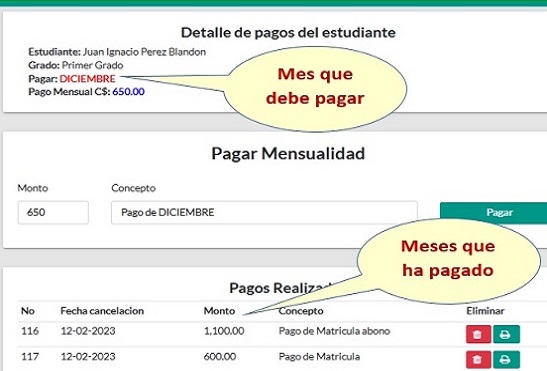The height and width of the screenshot is (371, 547).
Task: Click 'Pago de Matricula abono' concept cell
Action: point(334,331)
